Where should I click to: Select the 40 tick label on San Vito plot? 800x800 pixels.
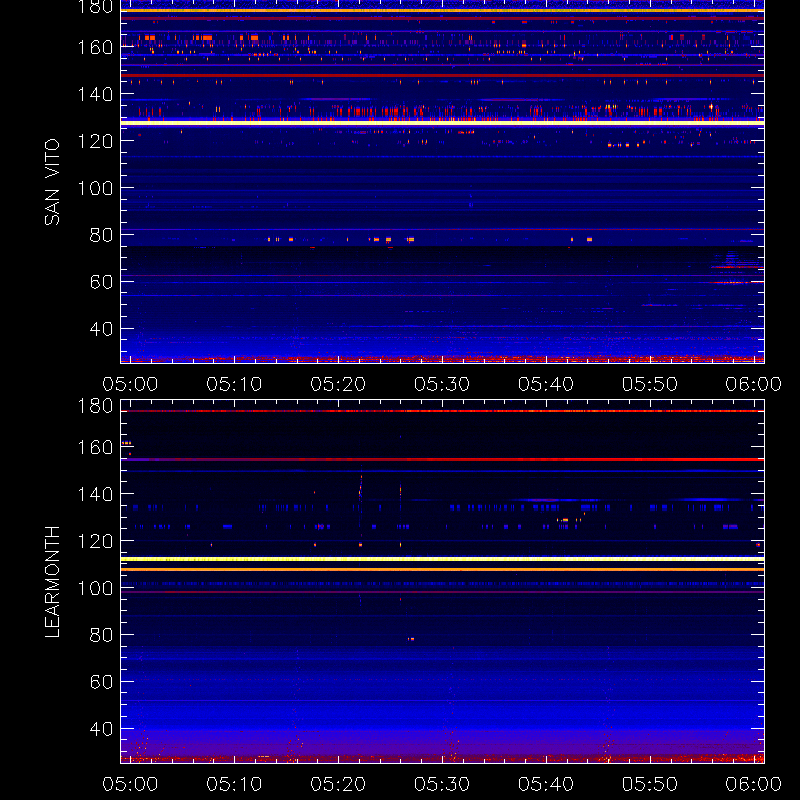click(101, 329)
